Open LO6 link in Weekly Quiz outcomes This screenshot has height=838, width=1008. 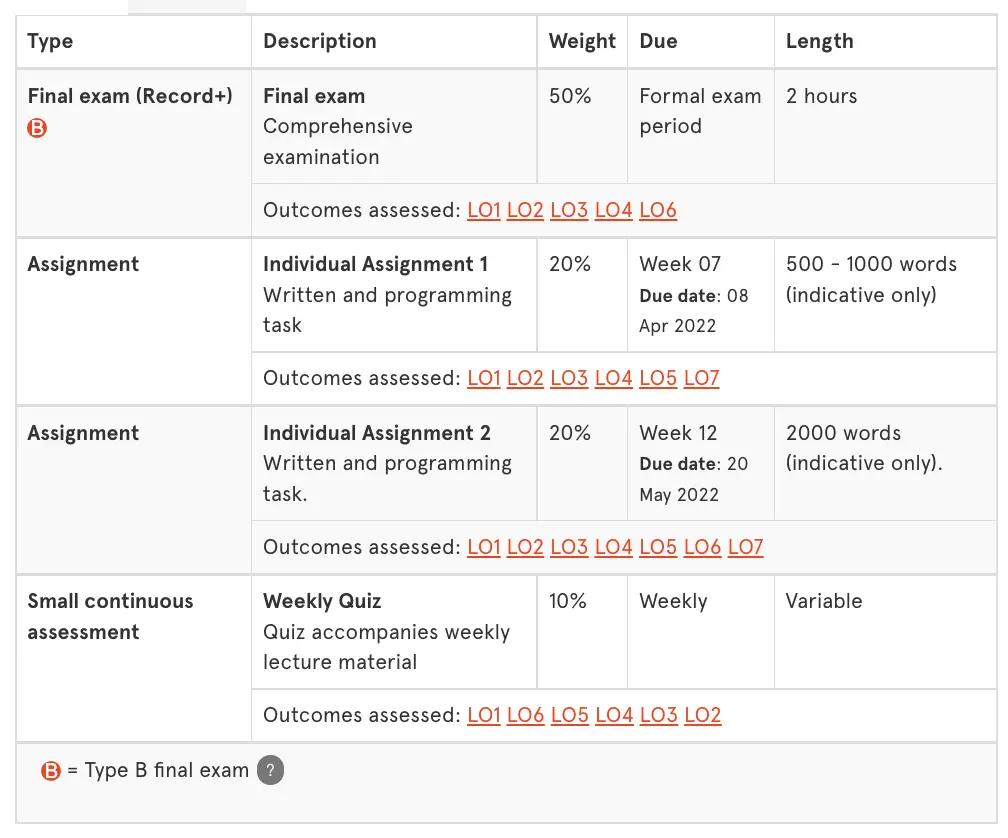[x=525, y=715]
